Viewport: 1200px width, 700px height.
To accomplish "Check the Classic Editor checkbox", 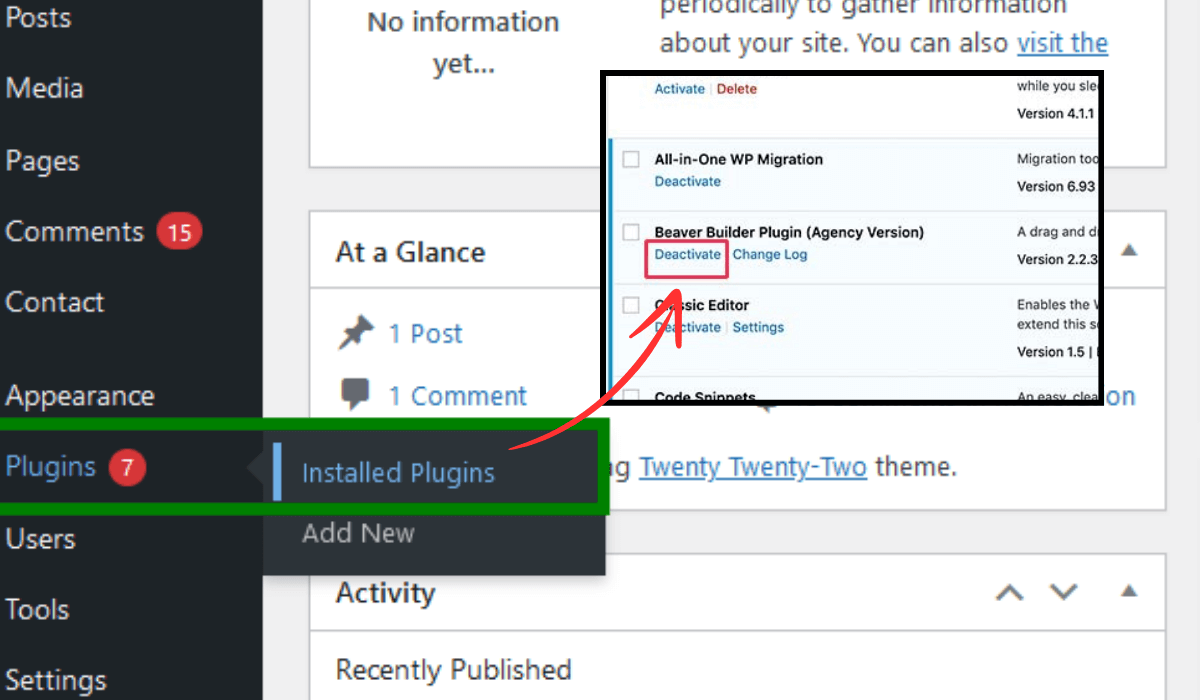I will click(631, 304).
